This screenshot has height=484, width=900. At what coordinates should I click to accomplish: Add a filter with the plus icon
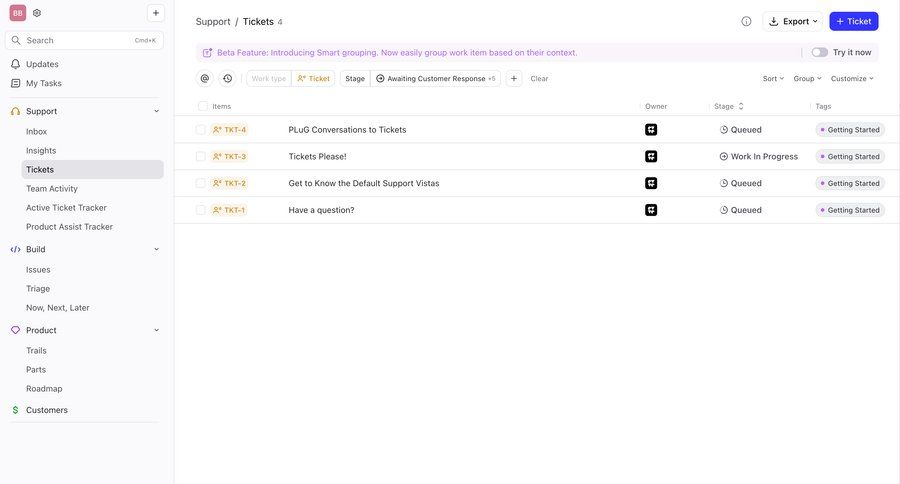point(514,79)
